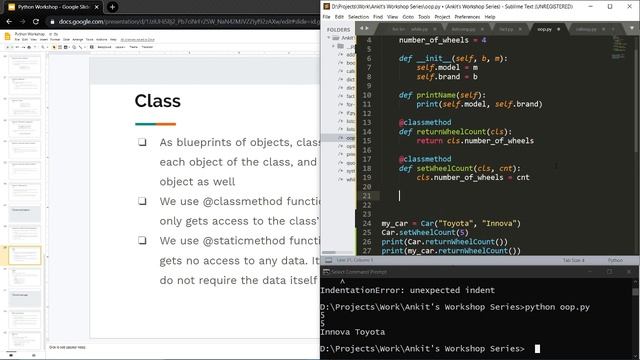Click first bullet about blueprints of objects
This screenshot has height=360, width=640.
(x=240, y=162)
